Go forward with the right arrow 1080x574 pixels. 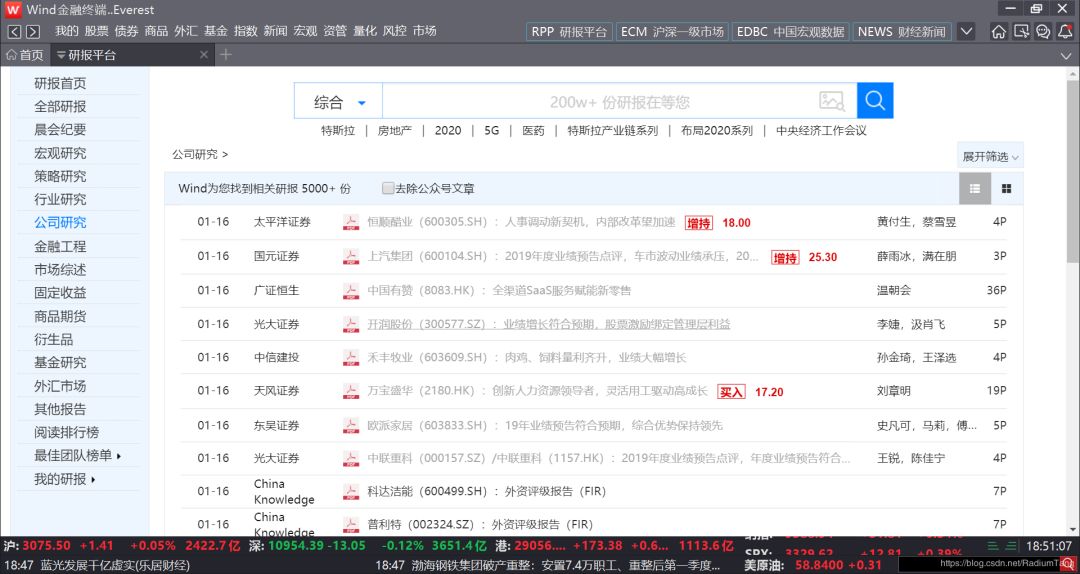pos(32,32)
